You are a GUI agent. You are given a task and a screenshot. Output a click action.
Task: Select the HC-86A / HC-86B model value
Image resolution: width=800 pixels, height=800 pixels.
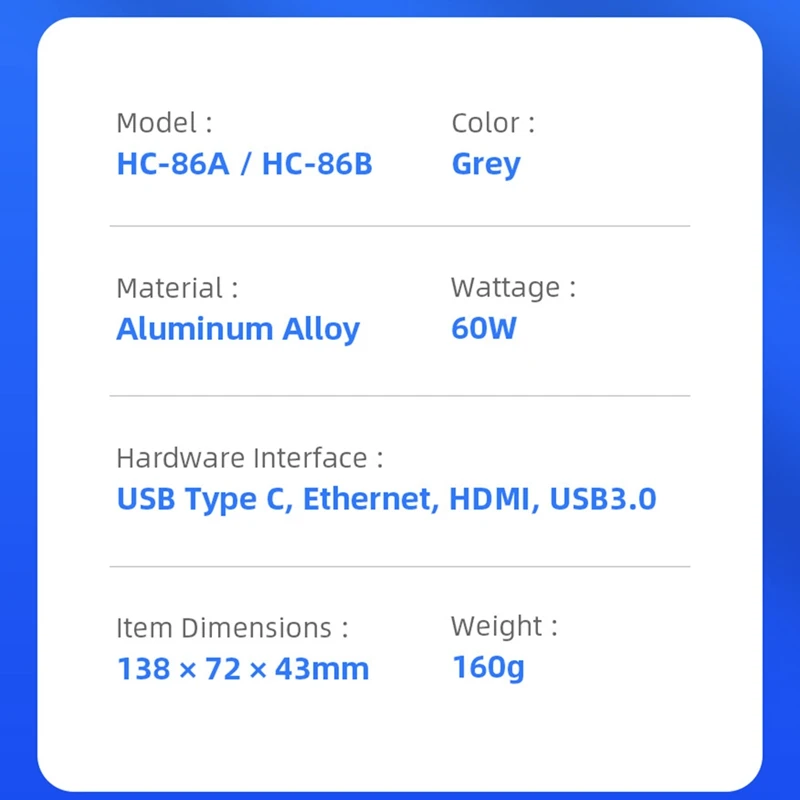(x=244, y=164)
